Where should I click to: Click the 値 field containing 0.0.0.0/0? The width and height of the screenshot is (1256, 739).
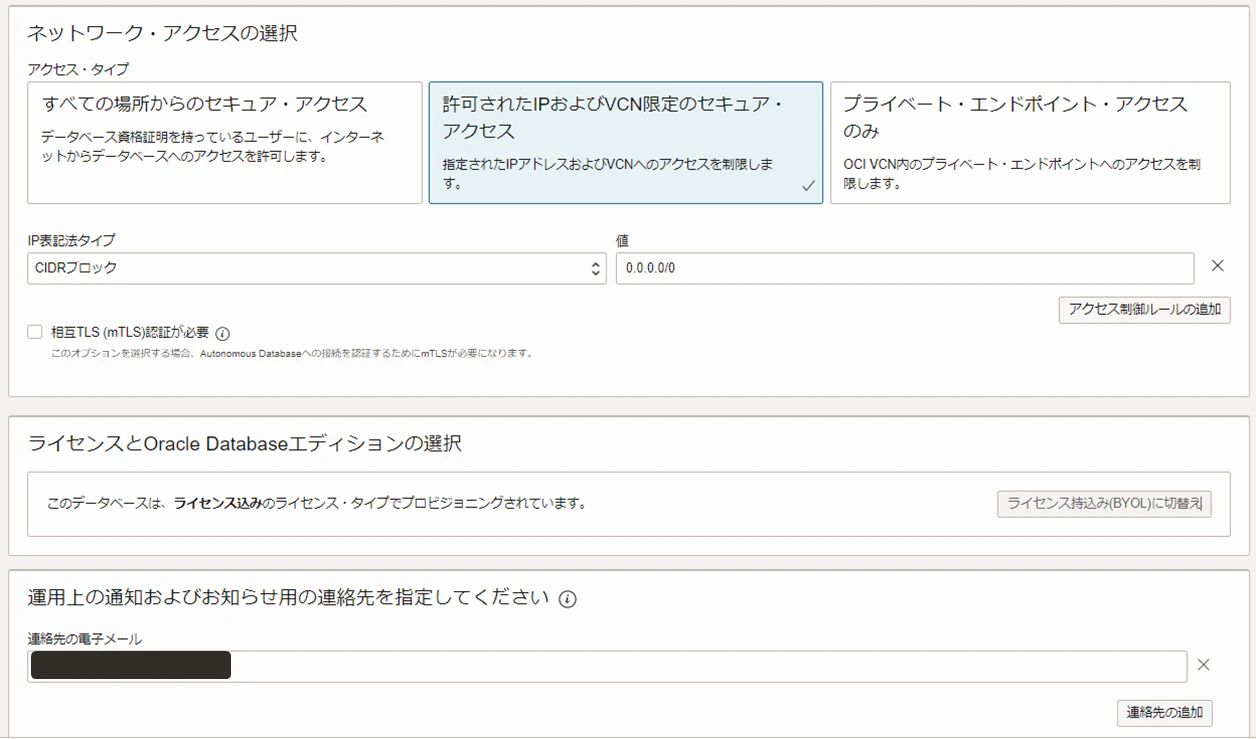click(905, 268)
